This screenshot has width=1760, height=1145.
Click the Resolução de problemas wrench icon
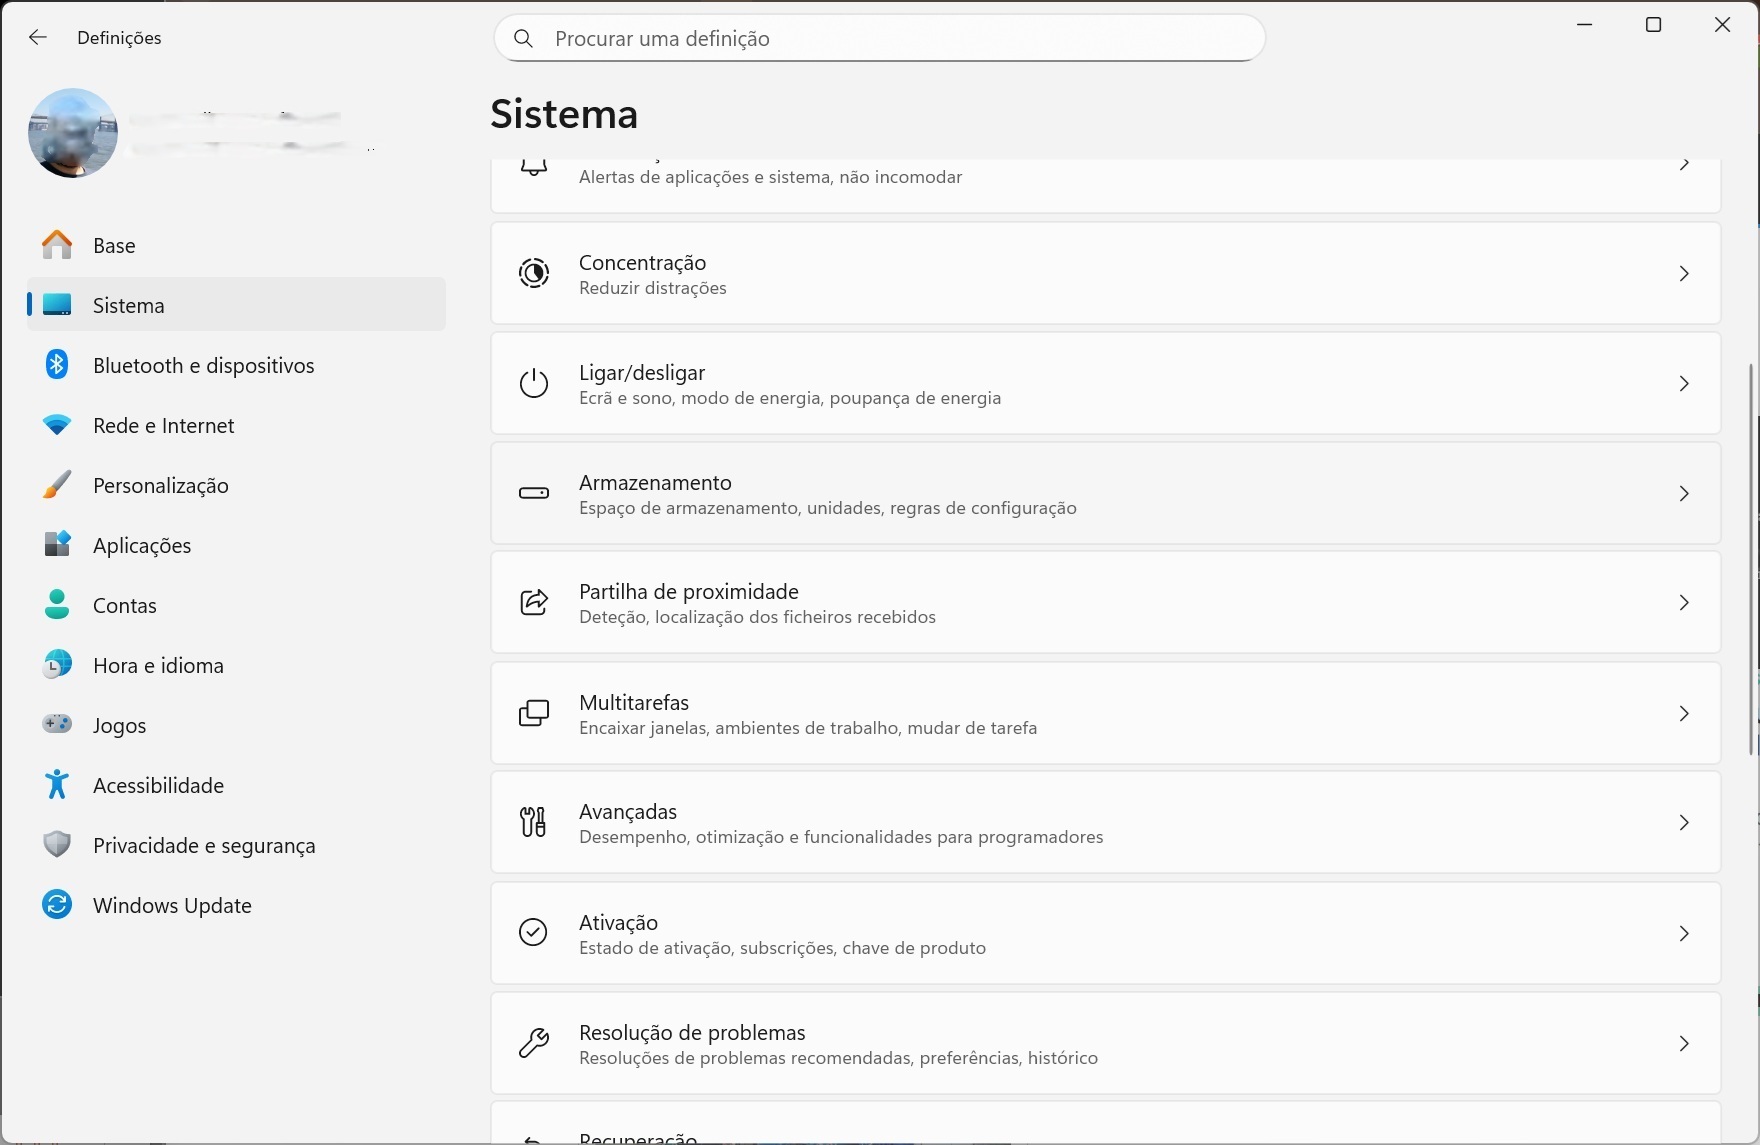[x=534, y=1043]
